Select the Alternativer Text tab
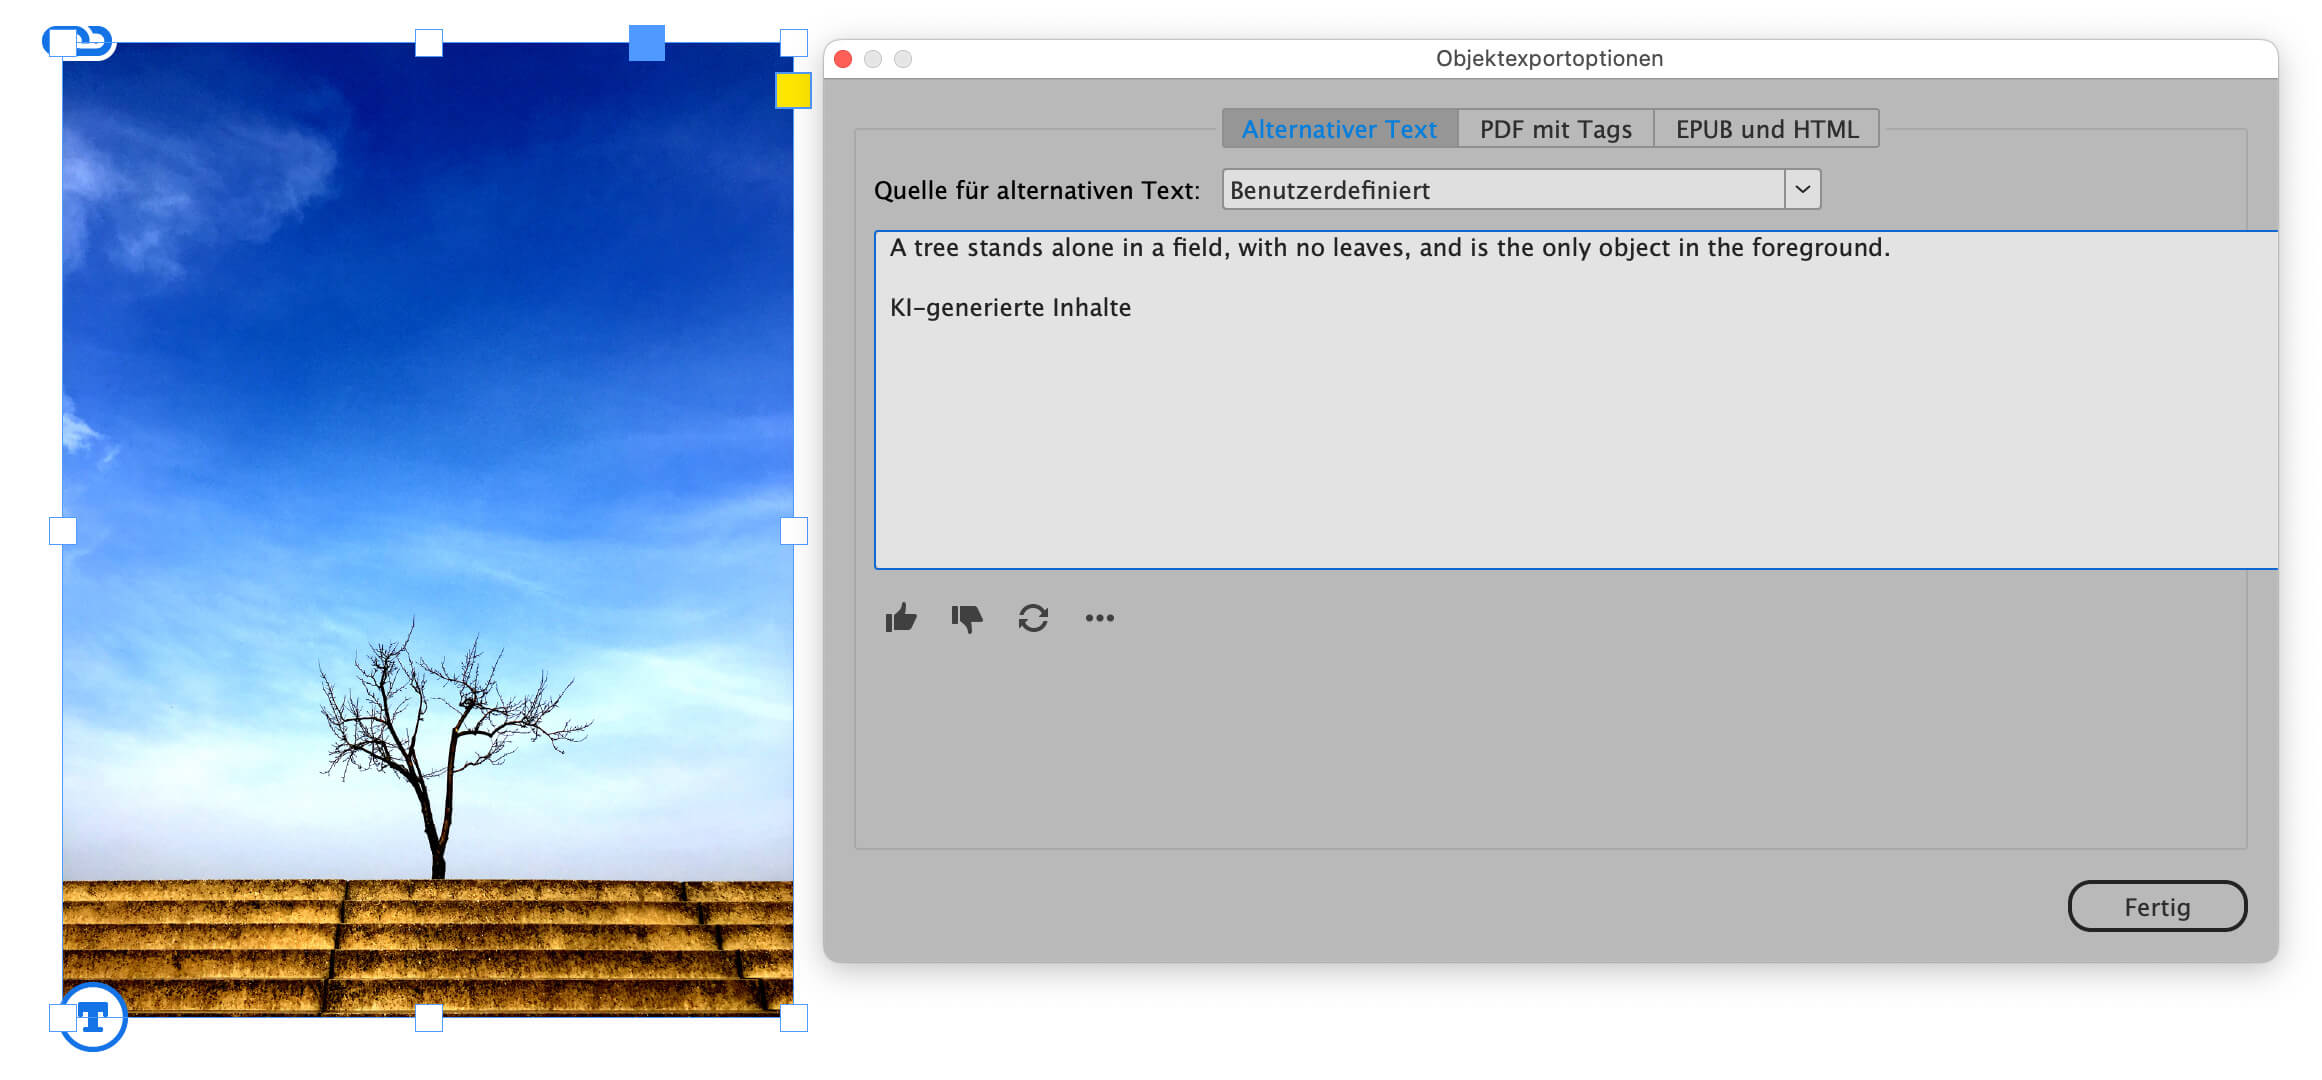This screenshot has width=2322, height=1080. point(1339,129)
